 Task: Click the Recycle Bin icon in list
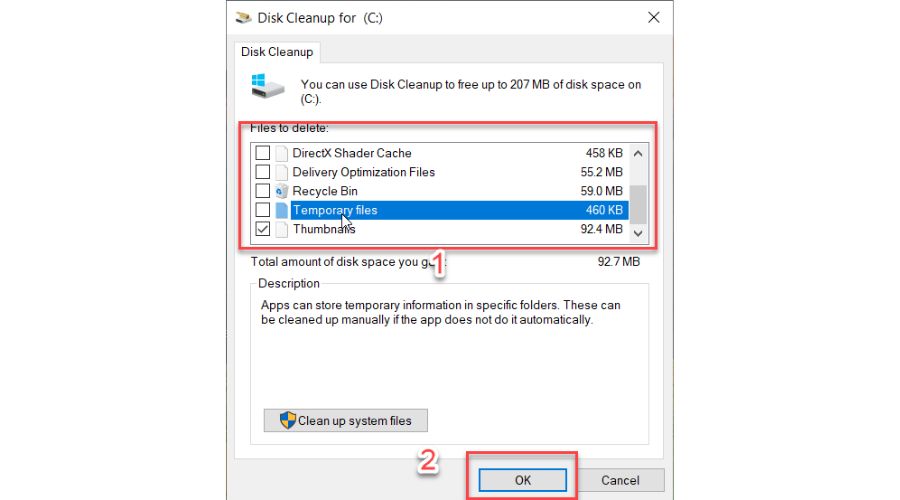coord(281,191)
